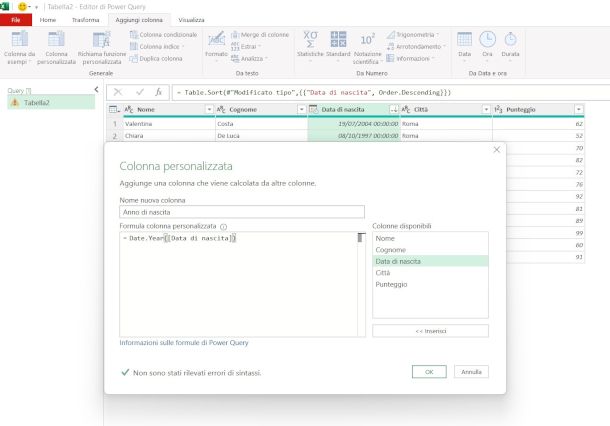Click the Nome nuova colonna field

pyautogui.click(x=242, y=212)
